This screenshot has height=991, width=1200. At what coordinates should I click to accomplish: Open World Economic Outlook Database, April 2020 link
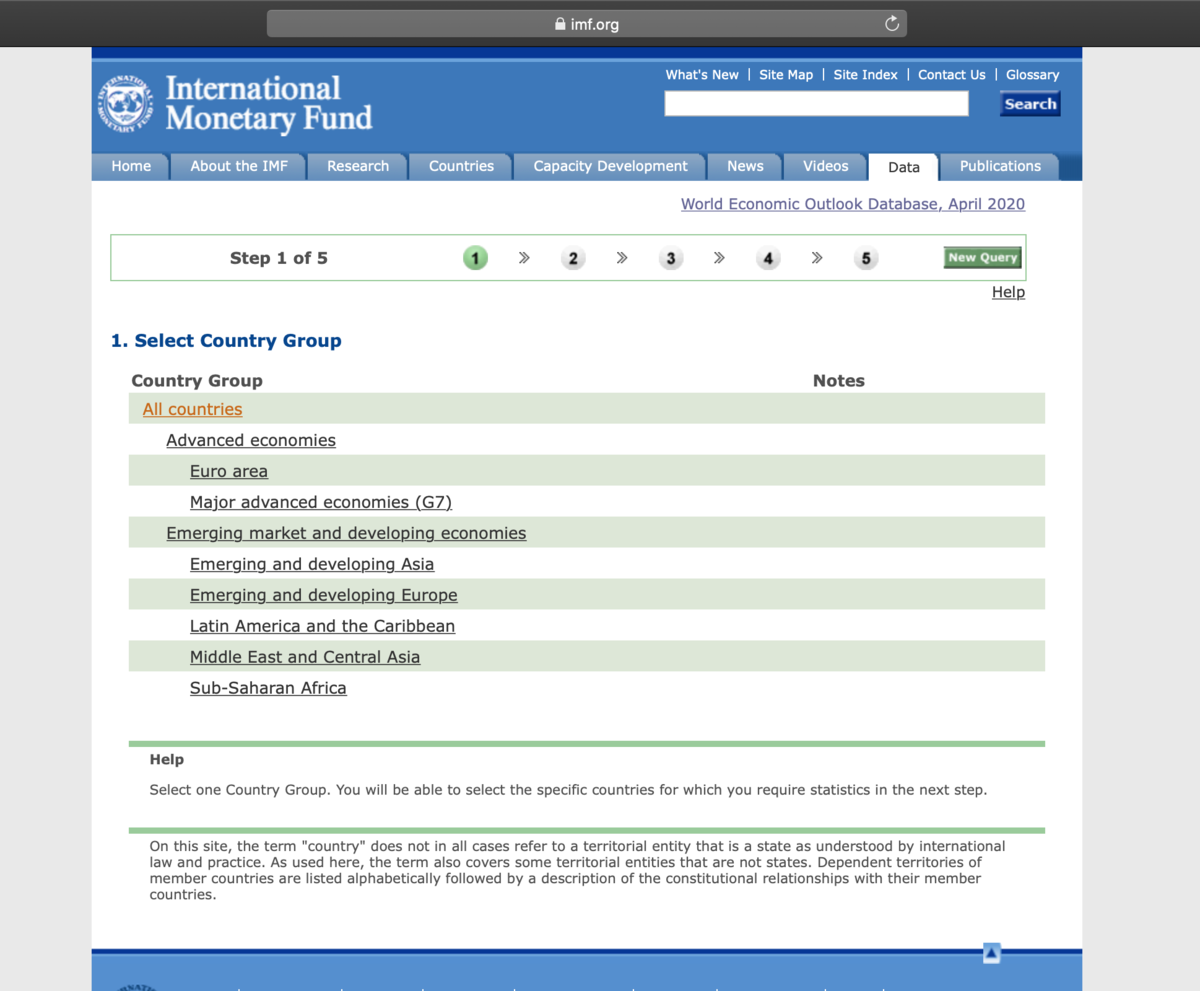coord(853,204)
